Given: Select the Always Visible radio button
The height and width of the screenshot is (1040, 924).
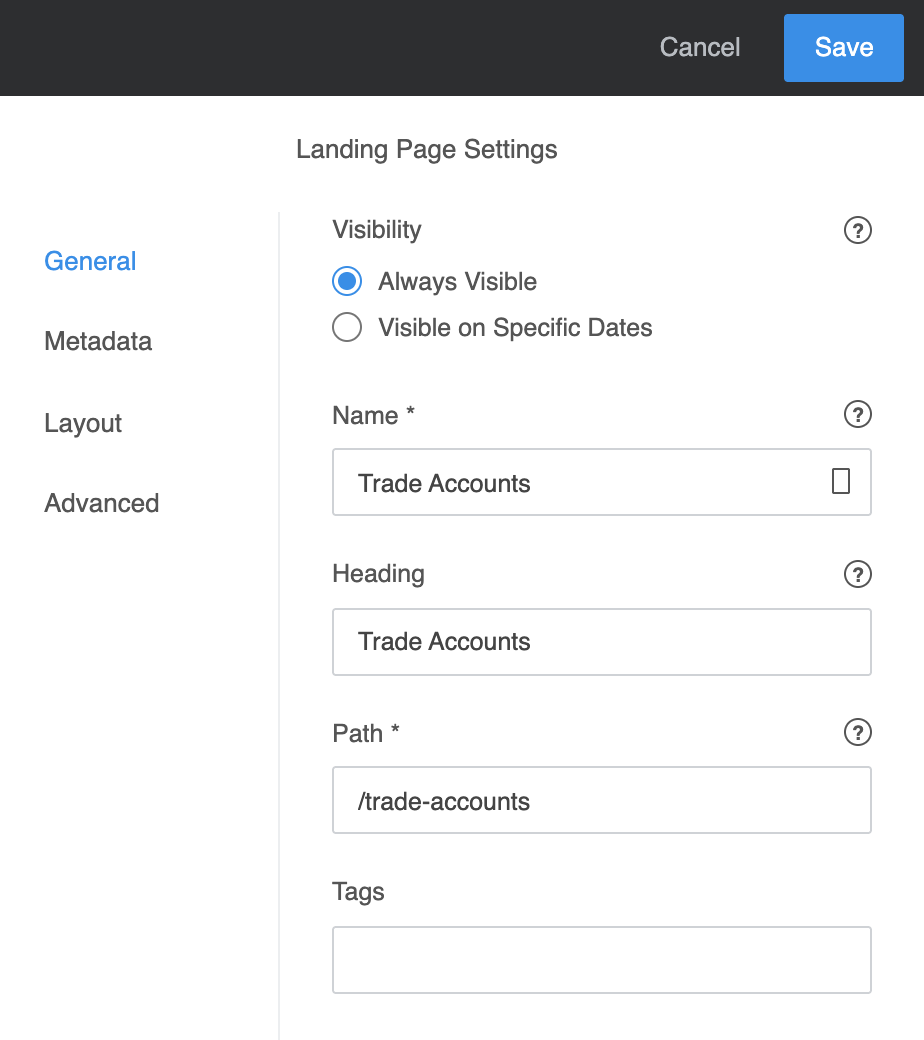Looking at the screenshot, I should coord(347,281).
